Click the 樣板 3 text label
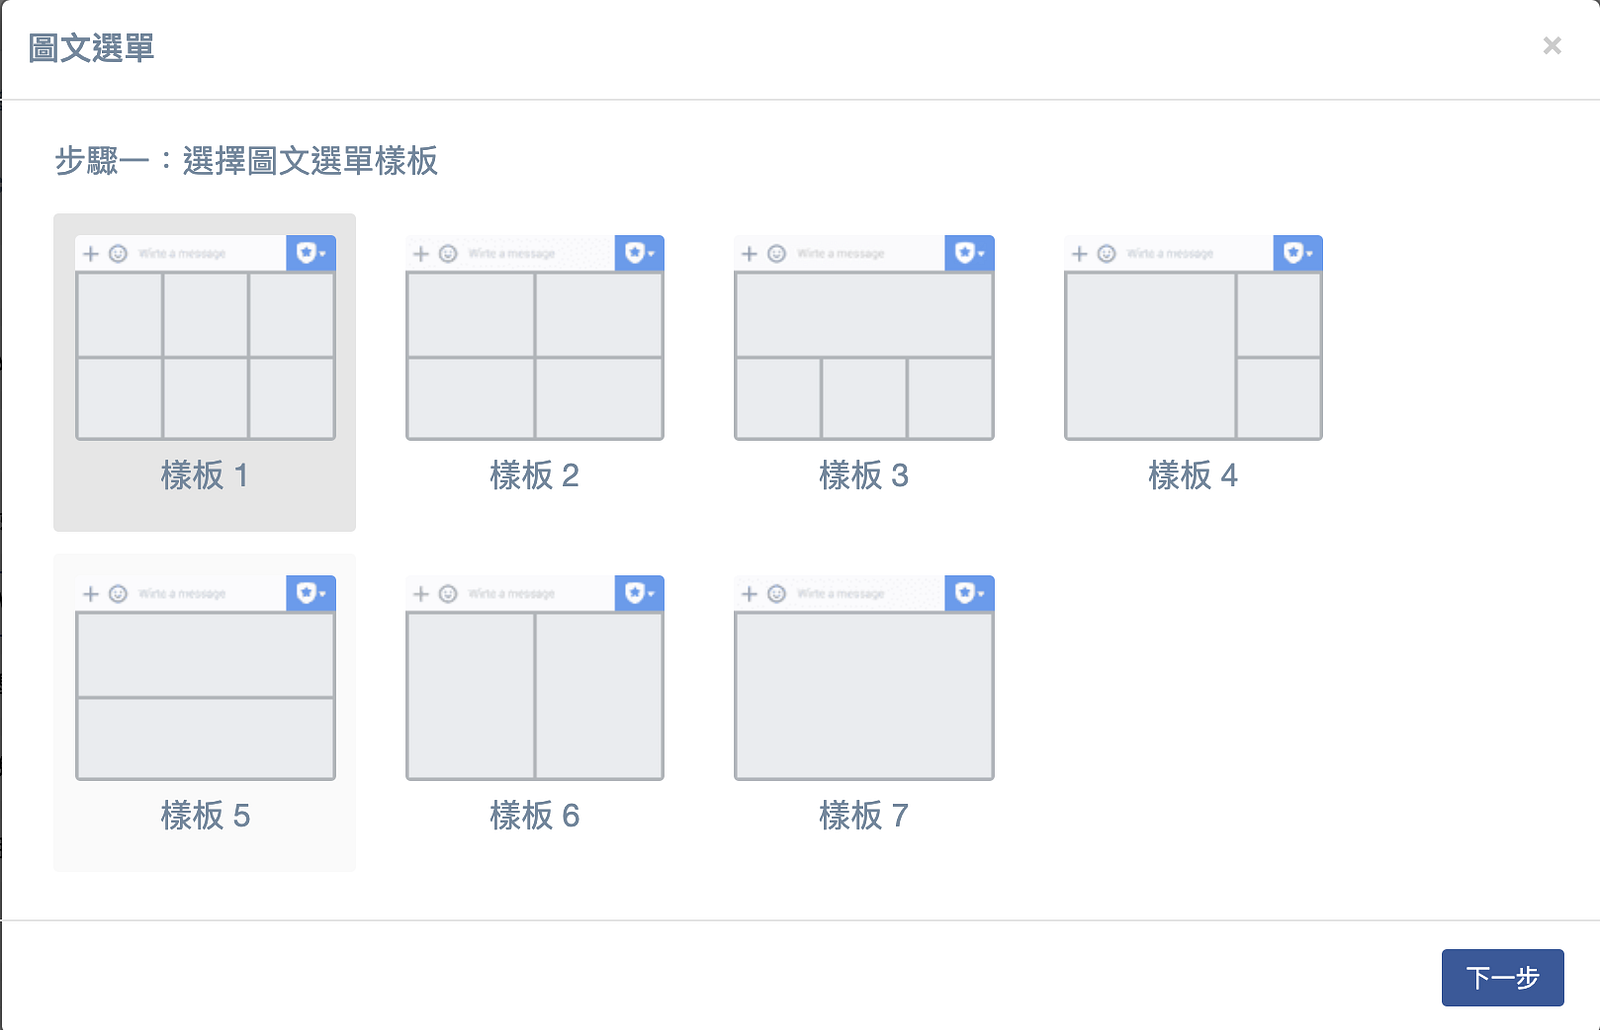This screenshot has height=1030, width=1600. [864, 475]
